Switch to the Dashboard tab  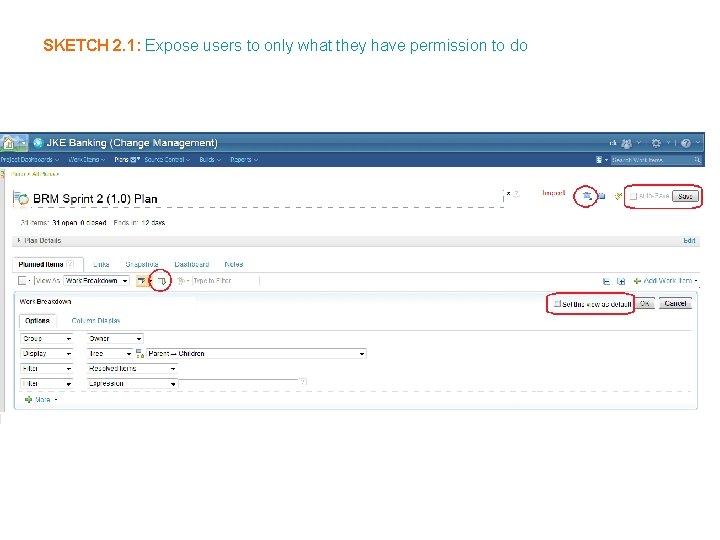tap(192, 264)
